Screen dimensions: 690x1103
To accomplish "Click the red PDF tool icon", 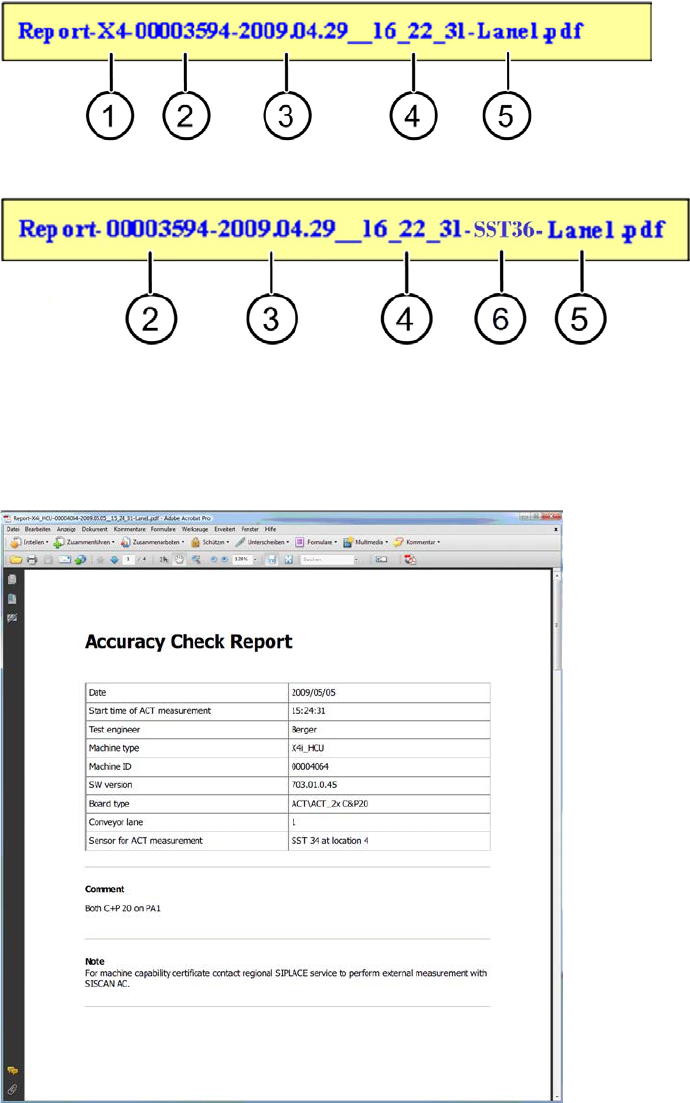I will (410, 560).
